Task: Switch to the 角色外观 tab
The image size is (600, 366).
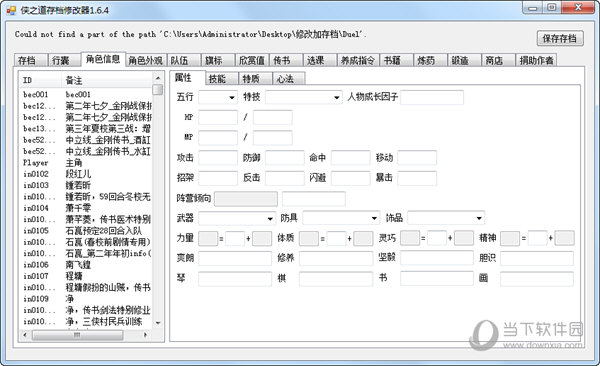Action: point(146,60)
